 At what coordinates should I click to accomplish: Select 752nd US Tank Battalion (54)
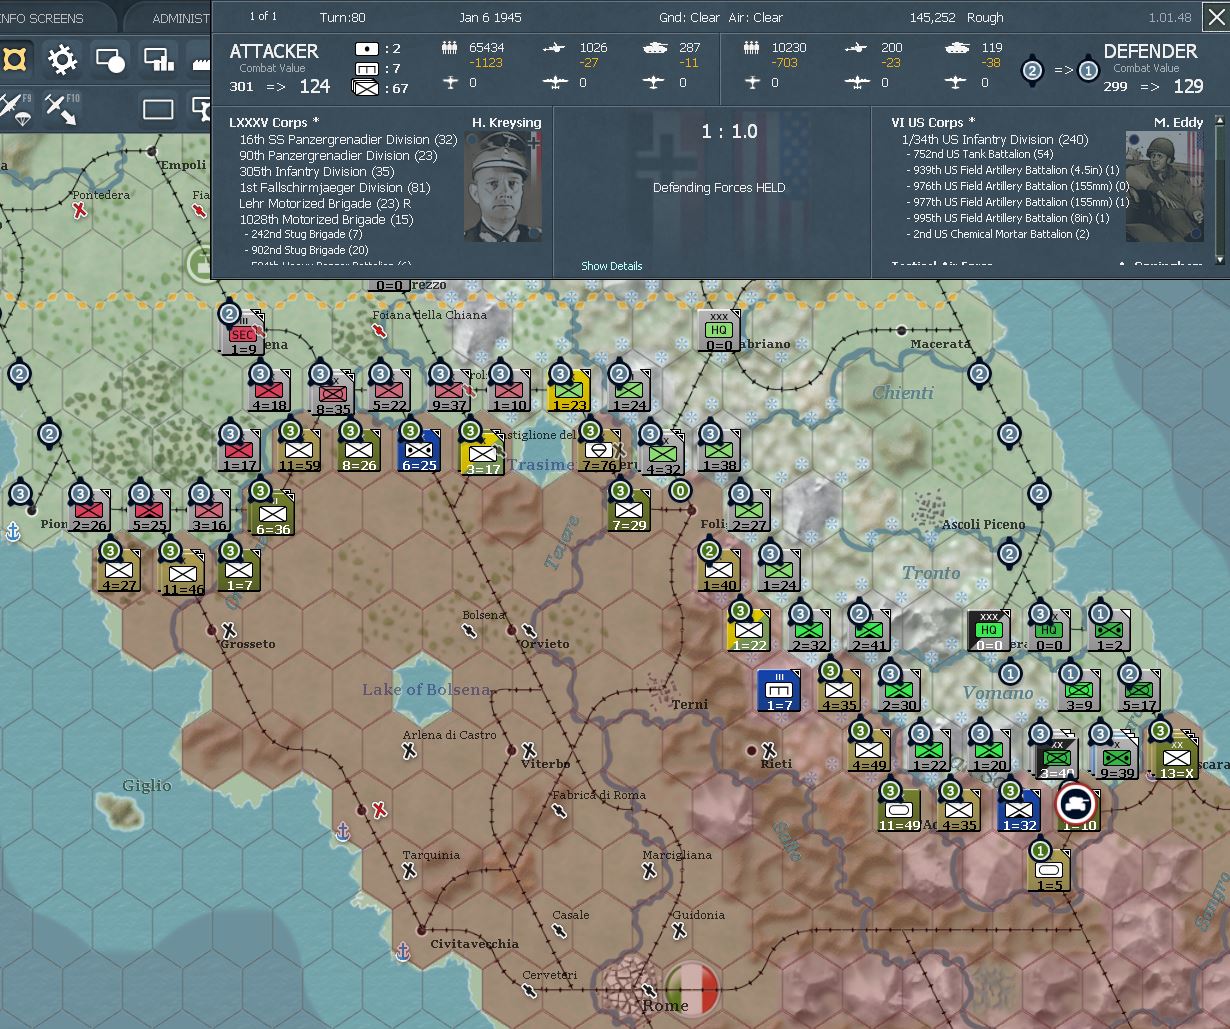click(x=980, y=155)
